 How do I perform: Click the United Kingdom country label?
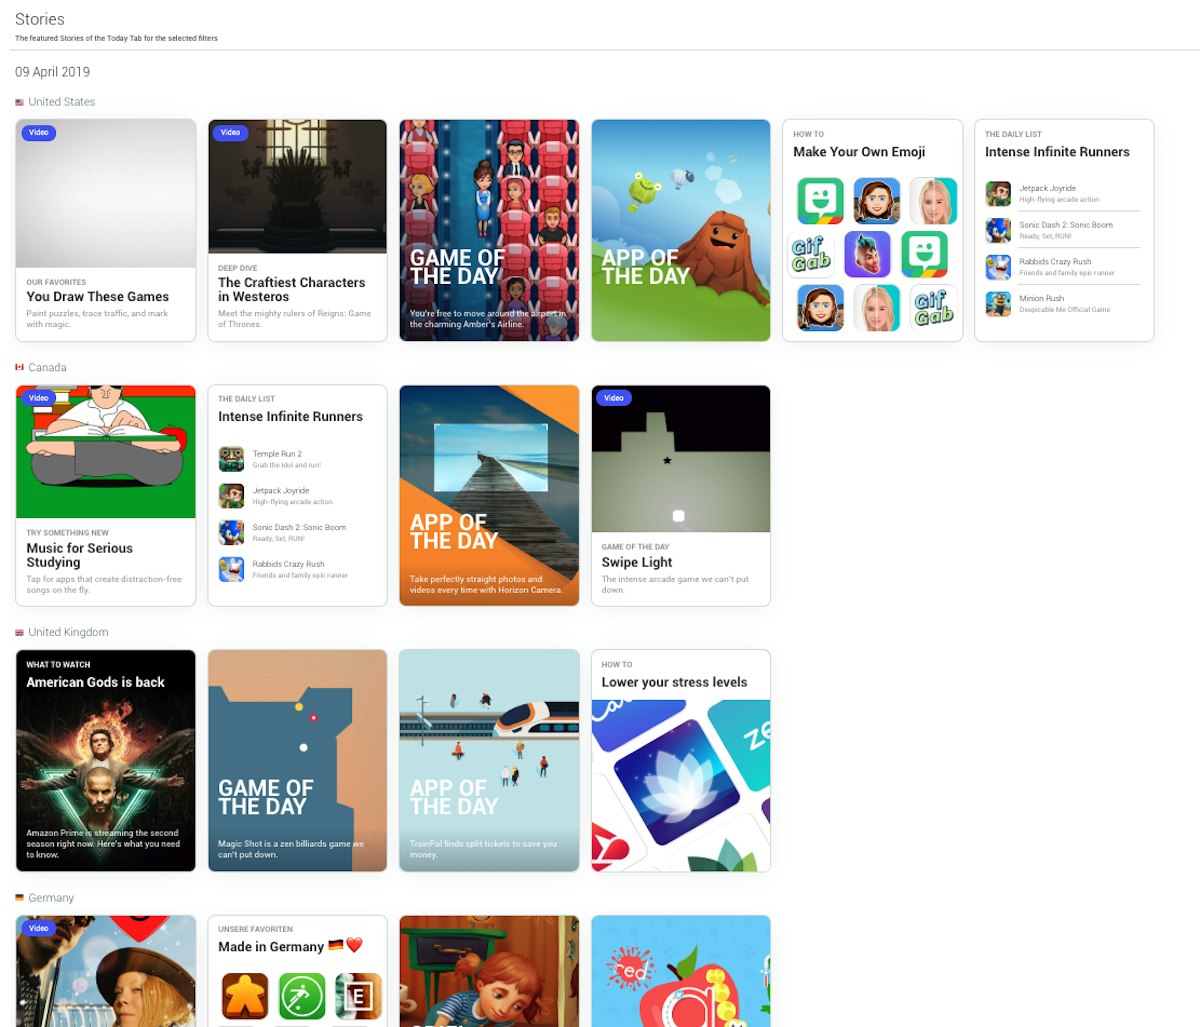pos(68,632)
